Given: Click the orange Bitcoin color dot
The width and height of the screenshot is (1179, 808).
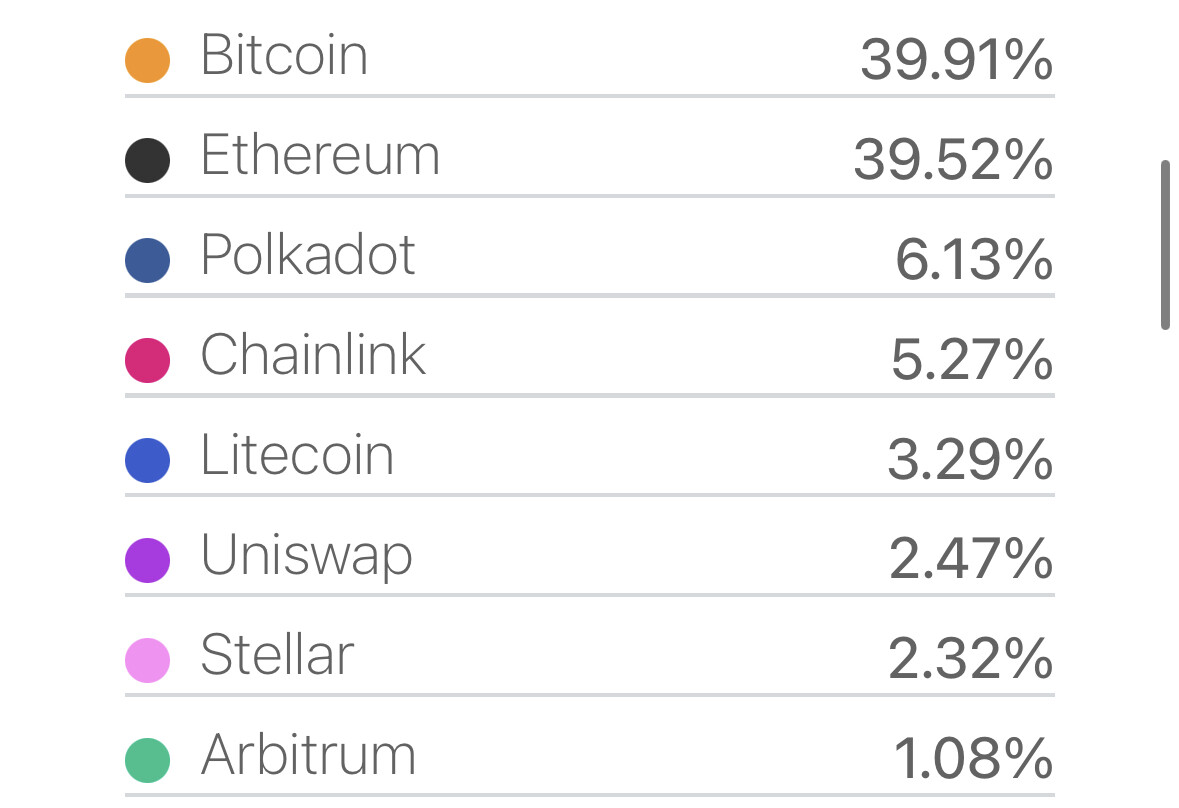Looking at the screenshot, I should coord(147,60).
